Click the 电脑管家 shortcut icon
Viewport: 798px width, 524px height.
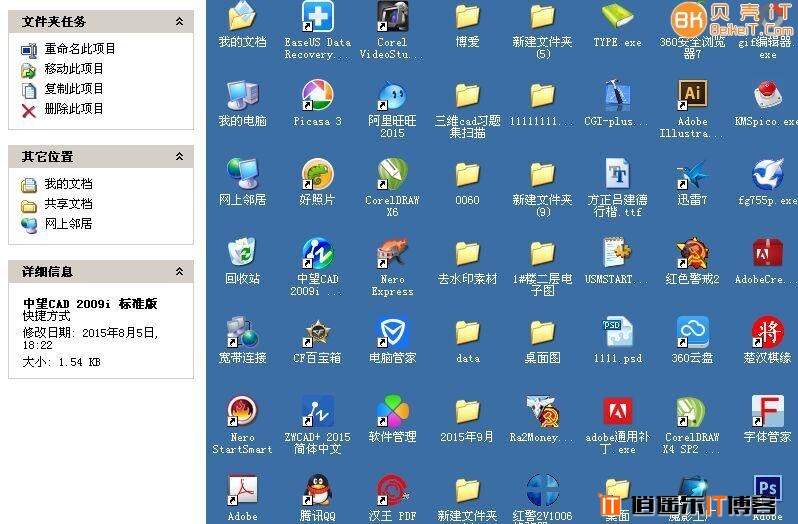392,331
